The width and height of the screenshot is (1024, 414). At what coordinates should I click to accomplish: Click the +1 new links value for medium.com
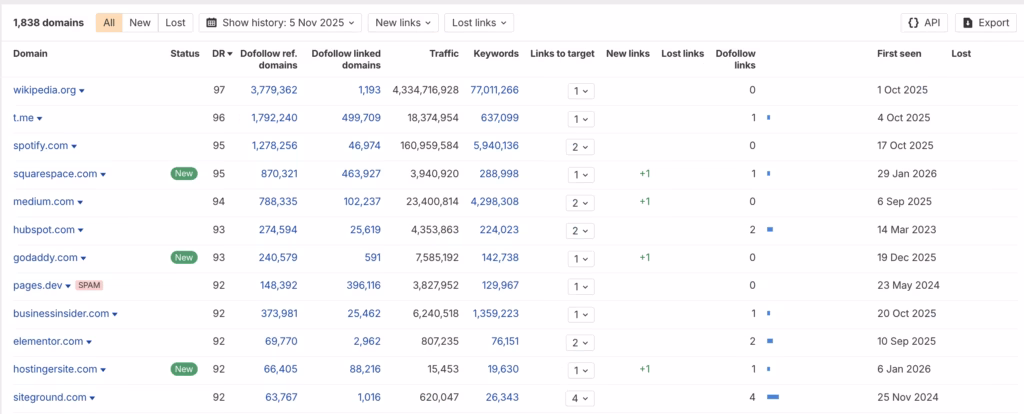point(645,202)
